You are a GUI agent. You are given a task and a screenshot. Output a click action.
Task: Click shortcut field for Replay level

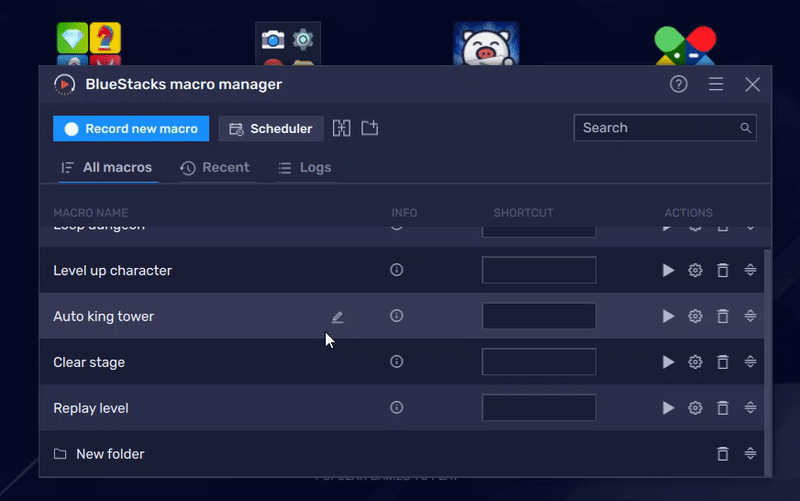539,408
